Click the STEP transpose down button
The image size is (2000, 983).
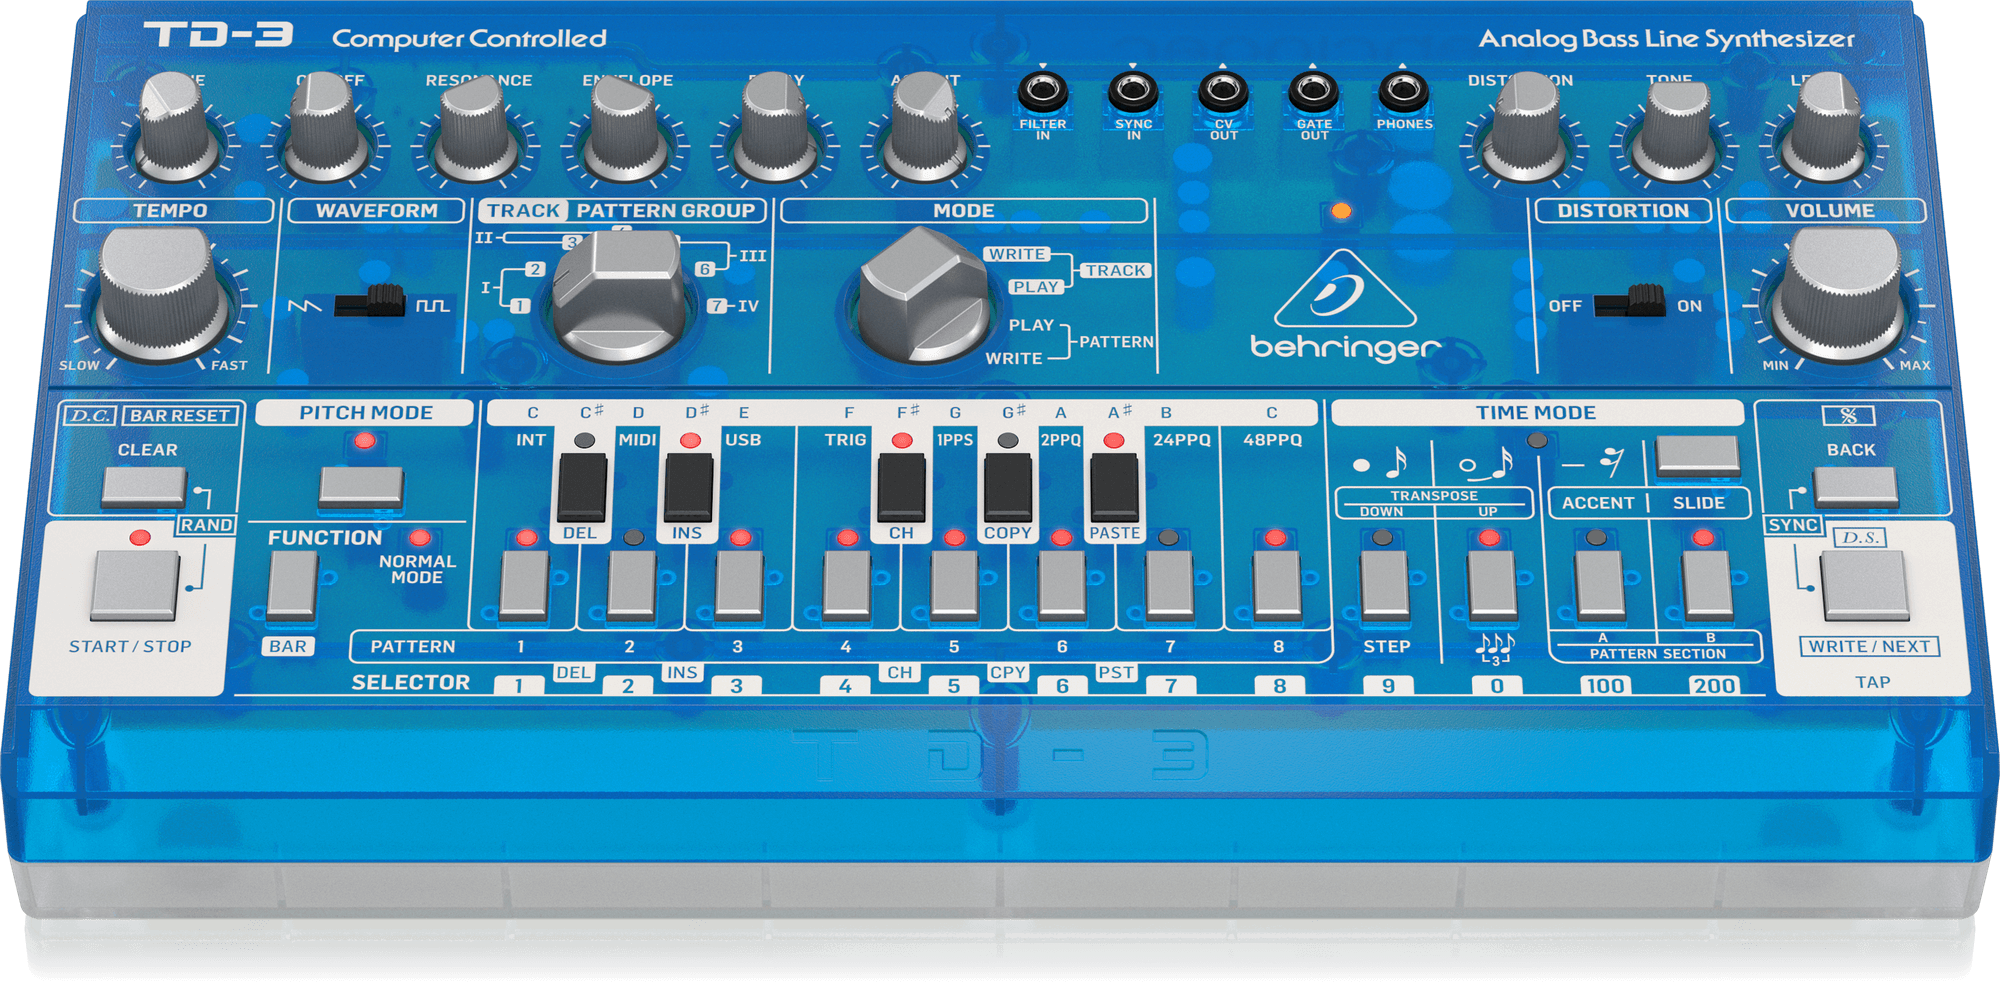1385,585
